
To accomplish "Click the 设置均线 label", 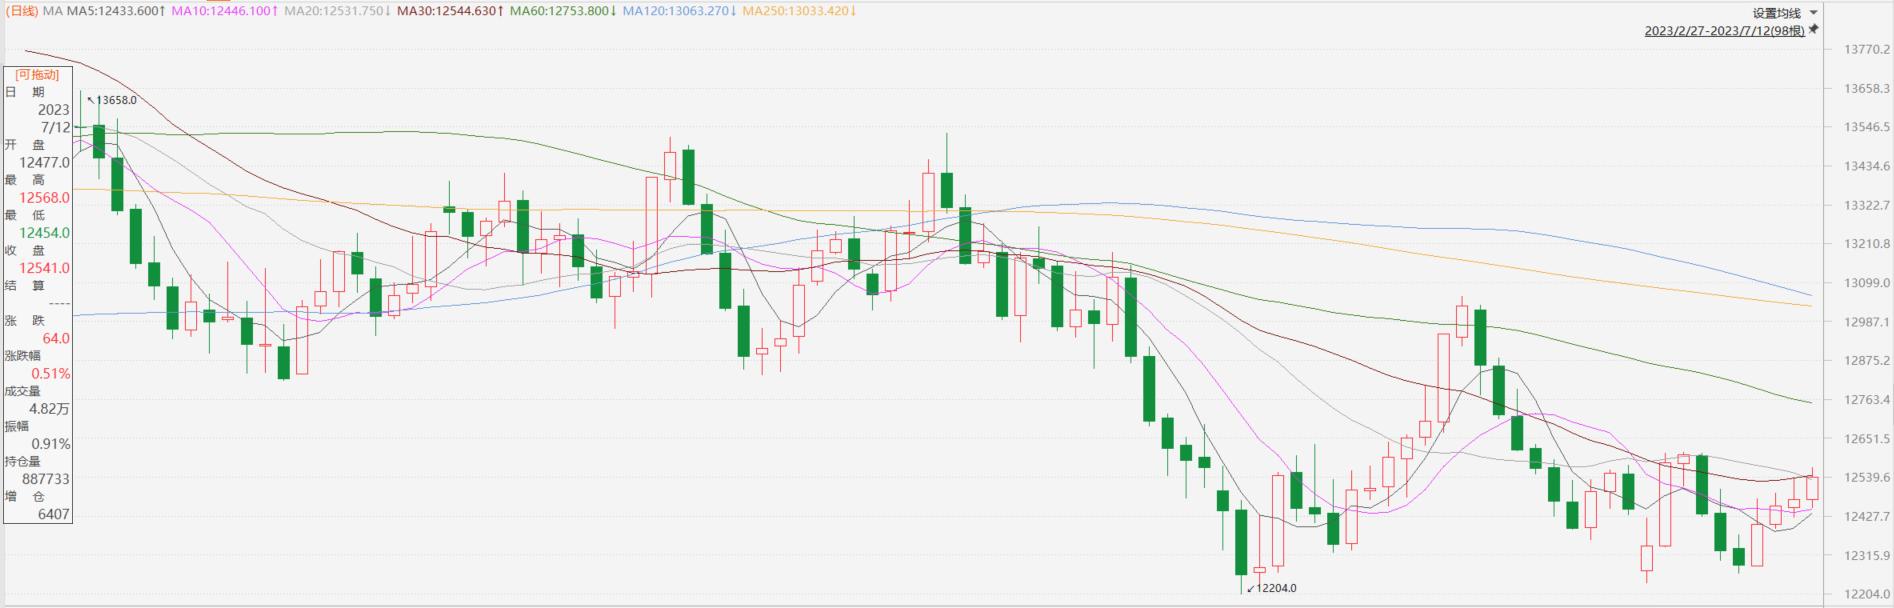I will tap(1777, 13).
